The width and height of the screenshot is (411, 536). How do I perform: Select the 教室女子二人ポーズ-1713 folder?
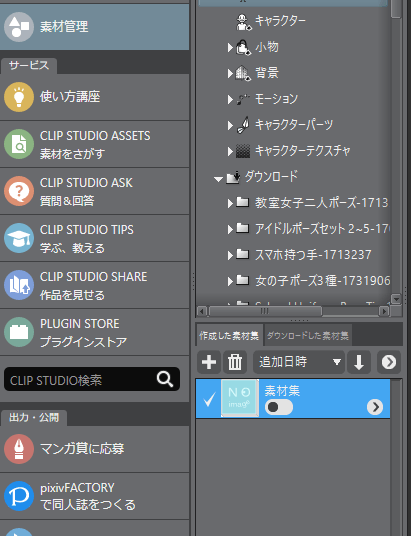click(x=321, y=203)
